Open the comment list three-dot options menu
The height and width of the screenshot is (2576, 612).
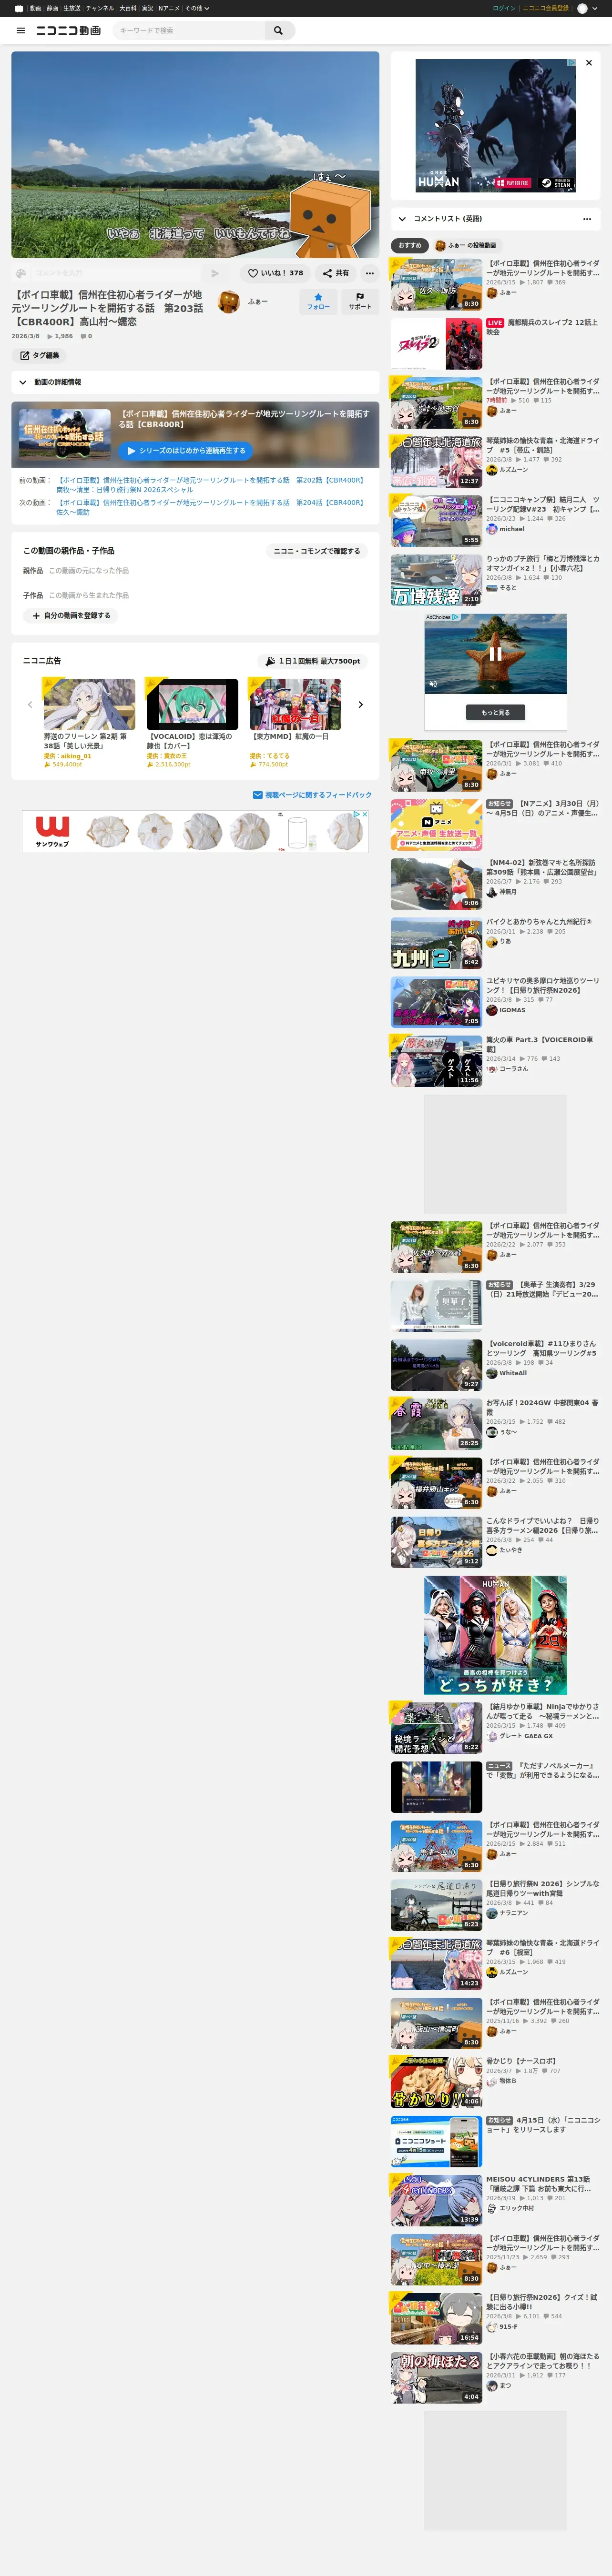(587, 218)
